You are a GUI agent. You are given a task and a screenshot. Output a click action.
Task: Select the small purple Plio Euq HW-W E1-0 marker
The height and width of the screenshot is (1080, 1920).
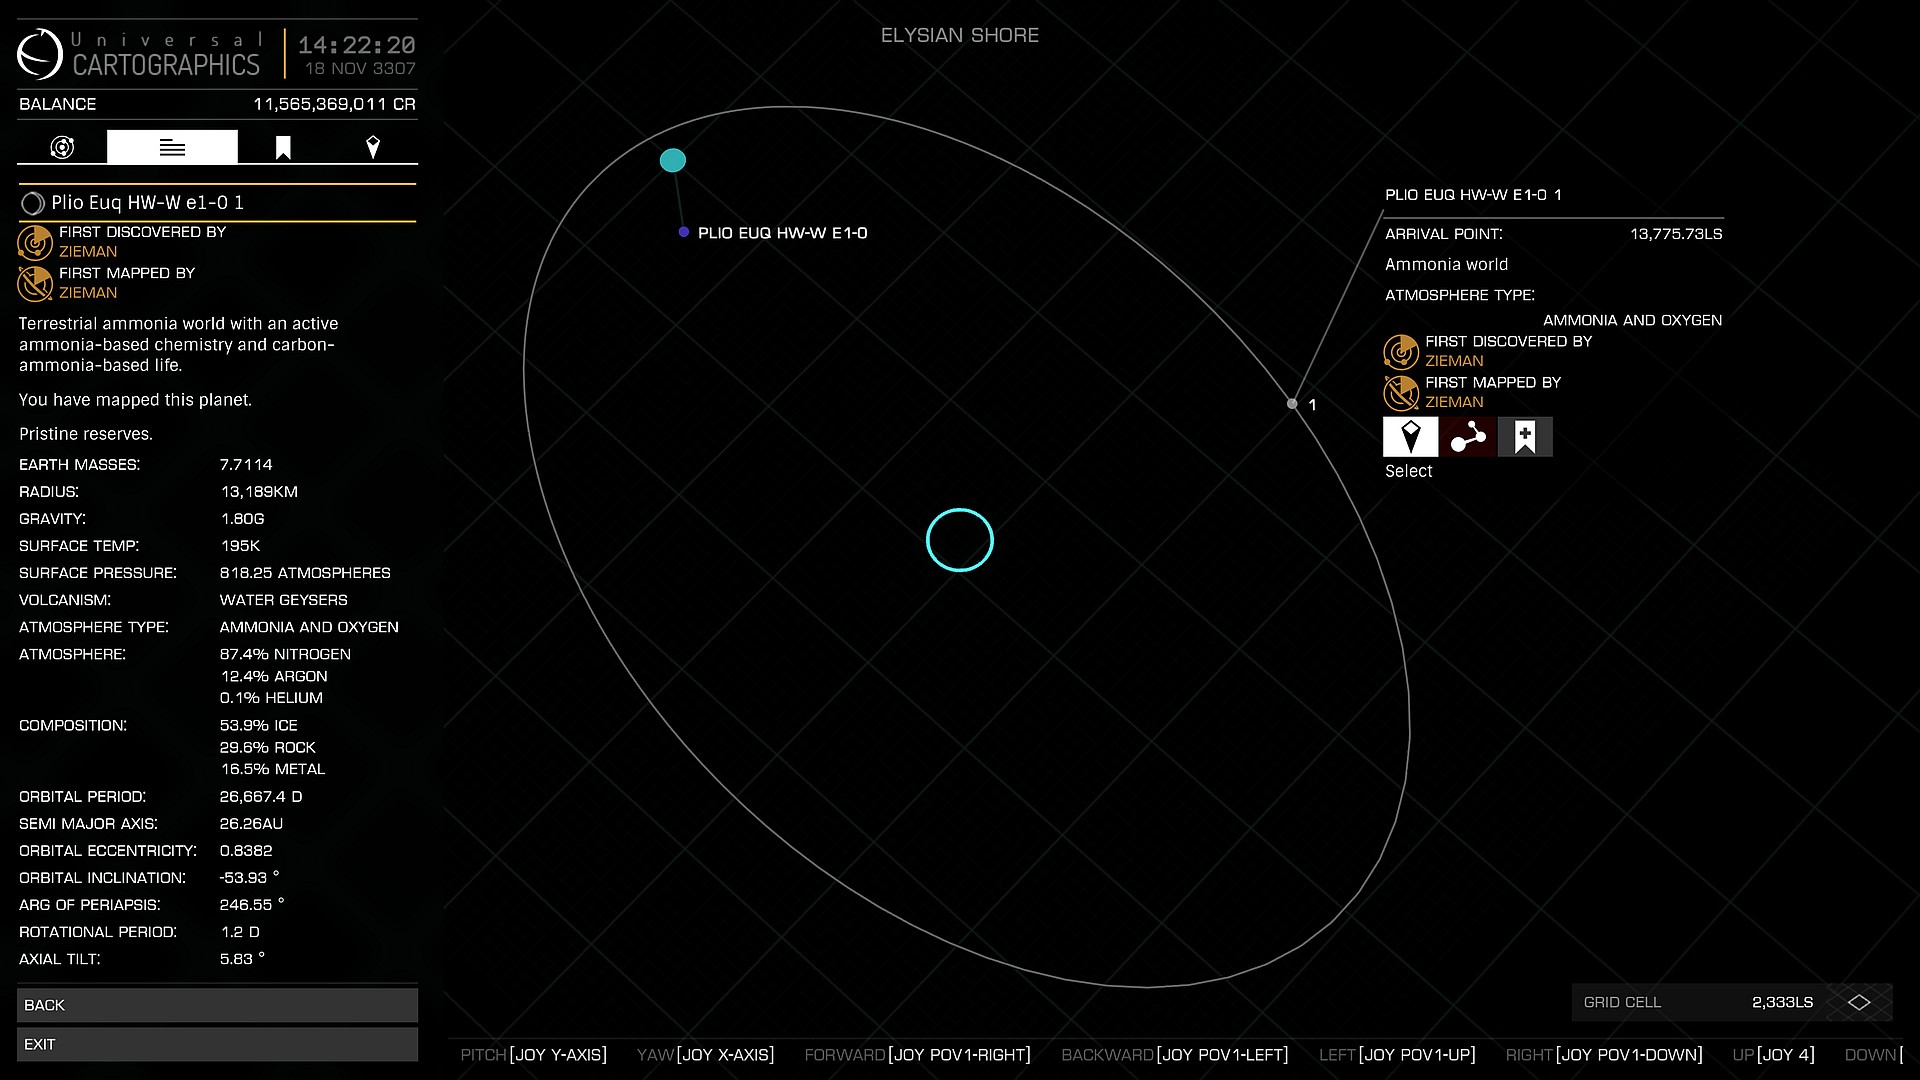[x=684, y=232]
